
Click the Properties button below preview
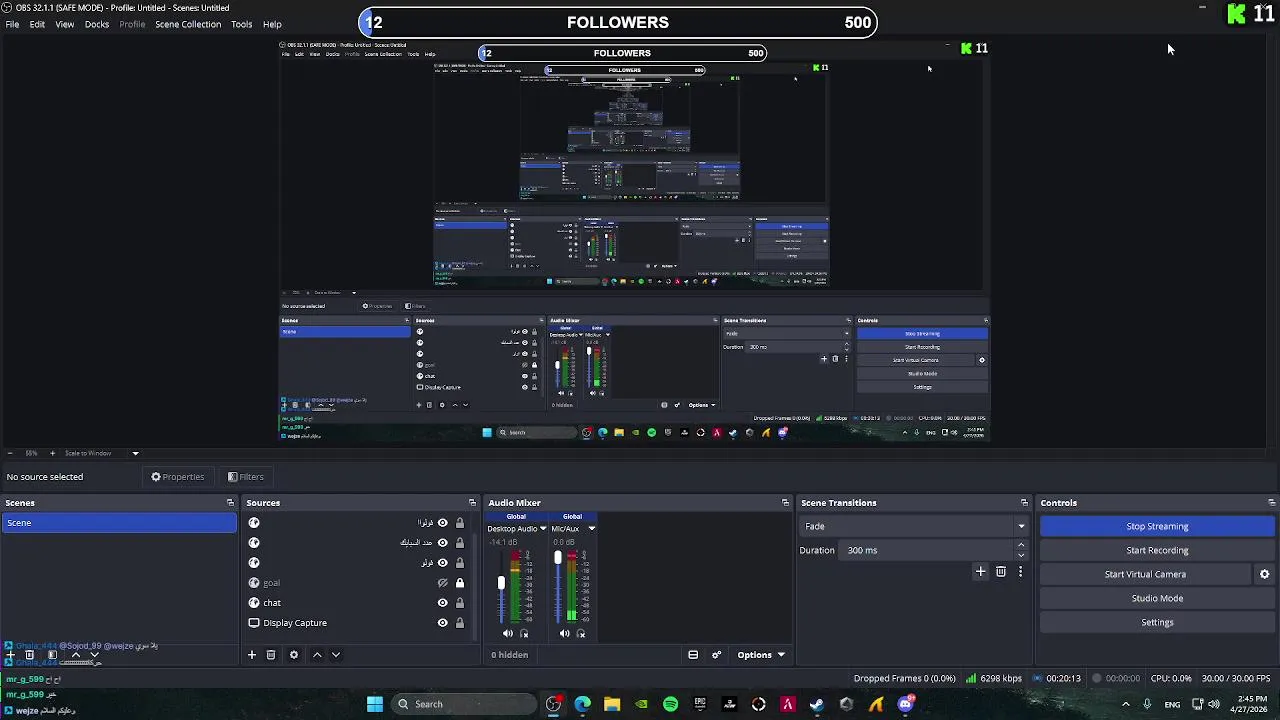pyautogui.click(x=177, y=477)
